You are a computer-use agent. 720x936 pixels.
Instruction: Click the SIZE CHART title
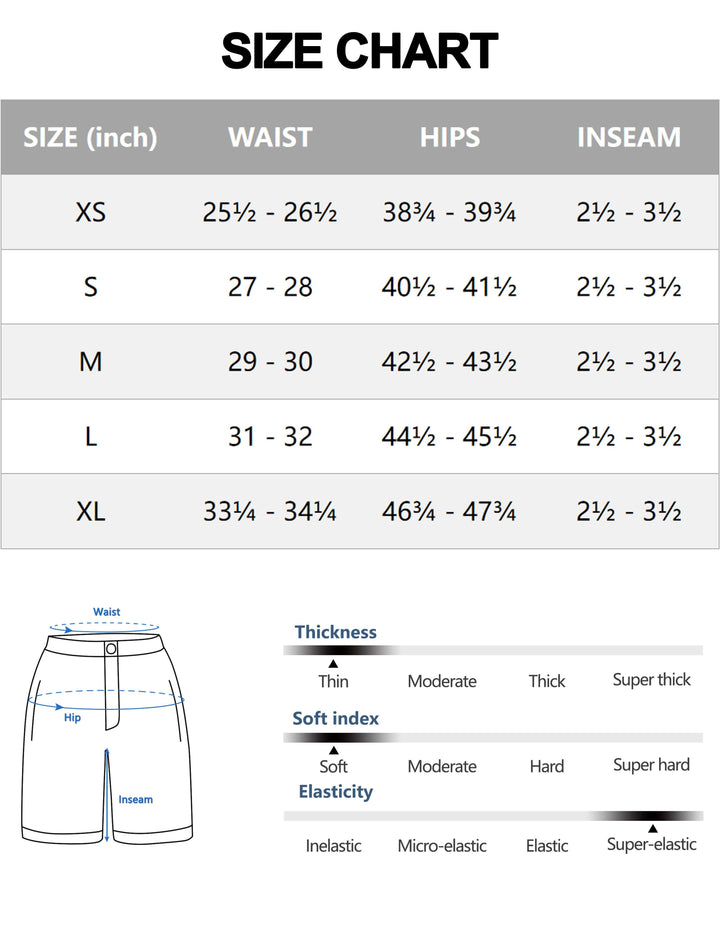coord(360,51)
